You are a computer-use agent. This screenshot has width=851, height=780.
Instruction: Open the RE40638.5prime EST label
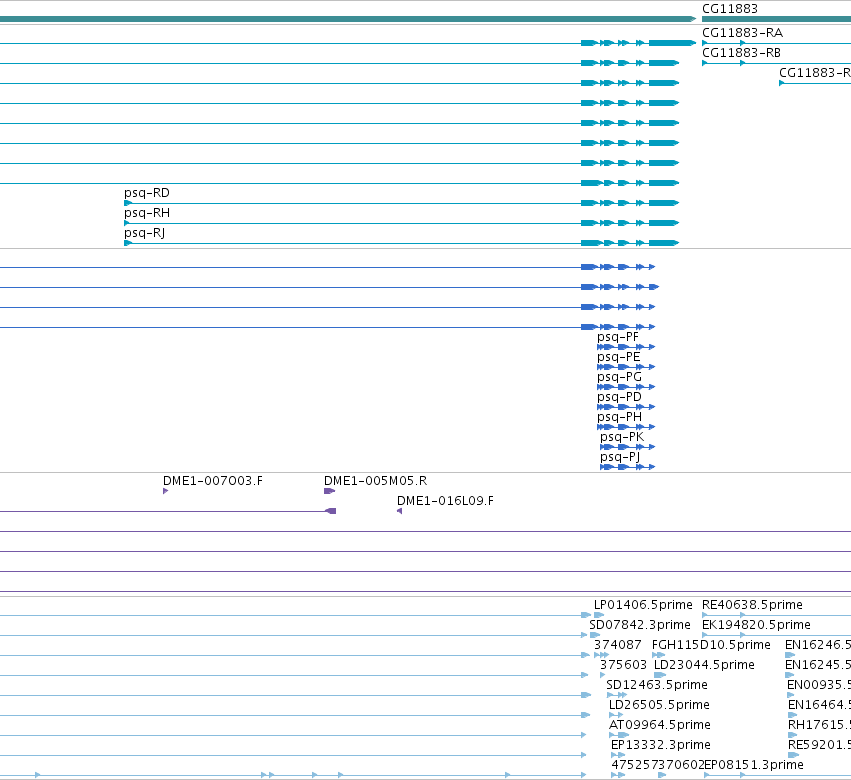[752, 605]
